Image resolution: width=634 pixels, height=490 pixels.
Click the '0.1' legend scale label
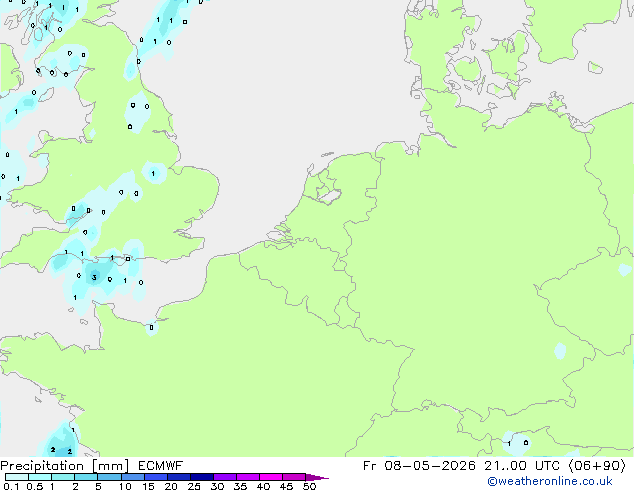11,486
